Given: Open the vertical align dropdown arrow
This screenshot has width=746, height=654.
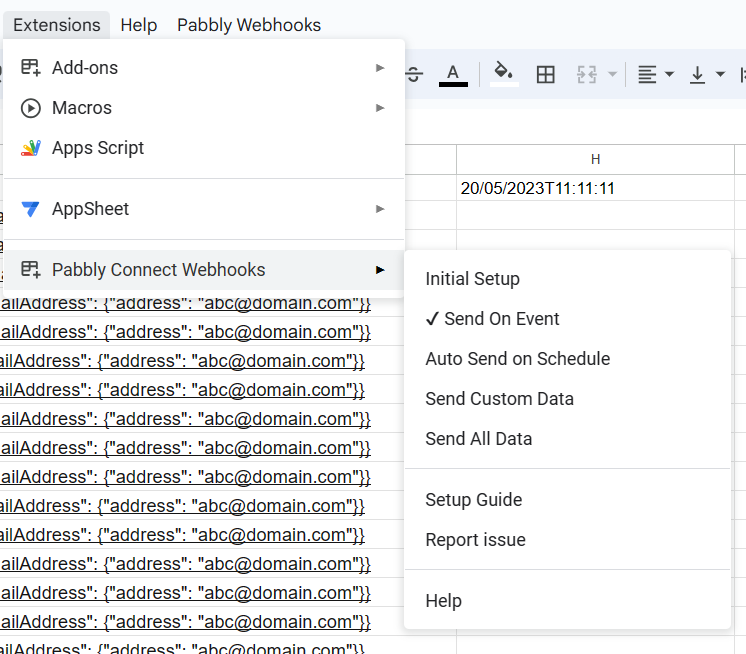Looking at the screenshot, I should 720,74.
